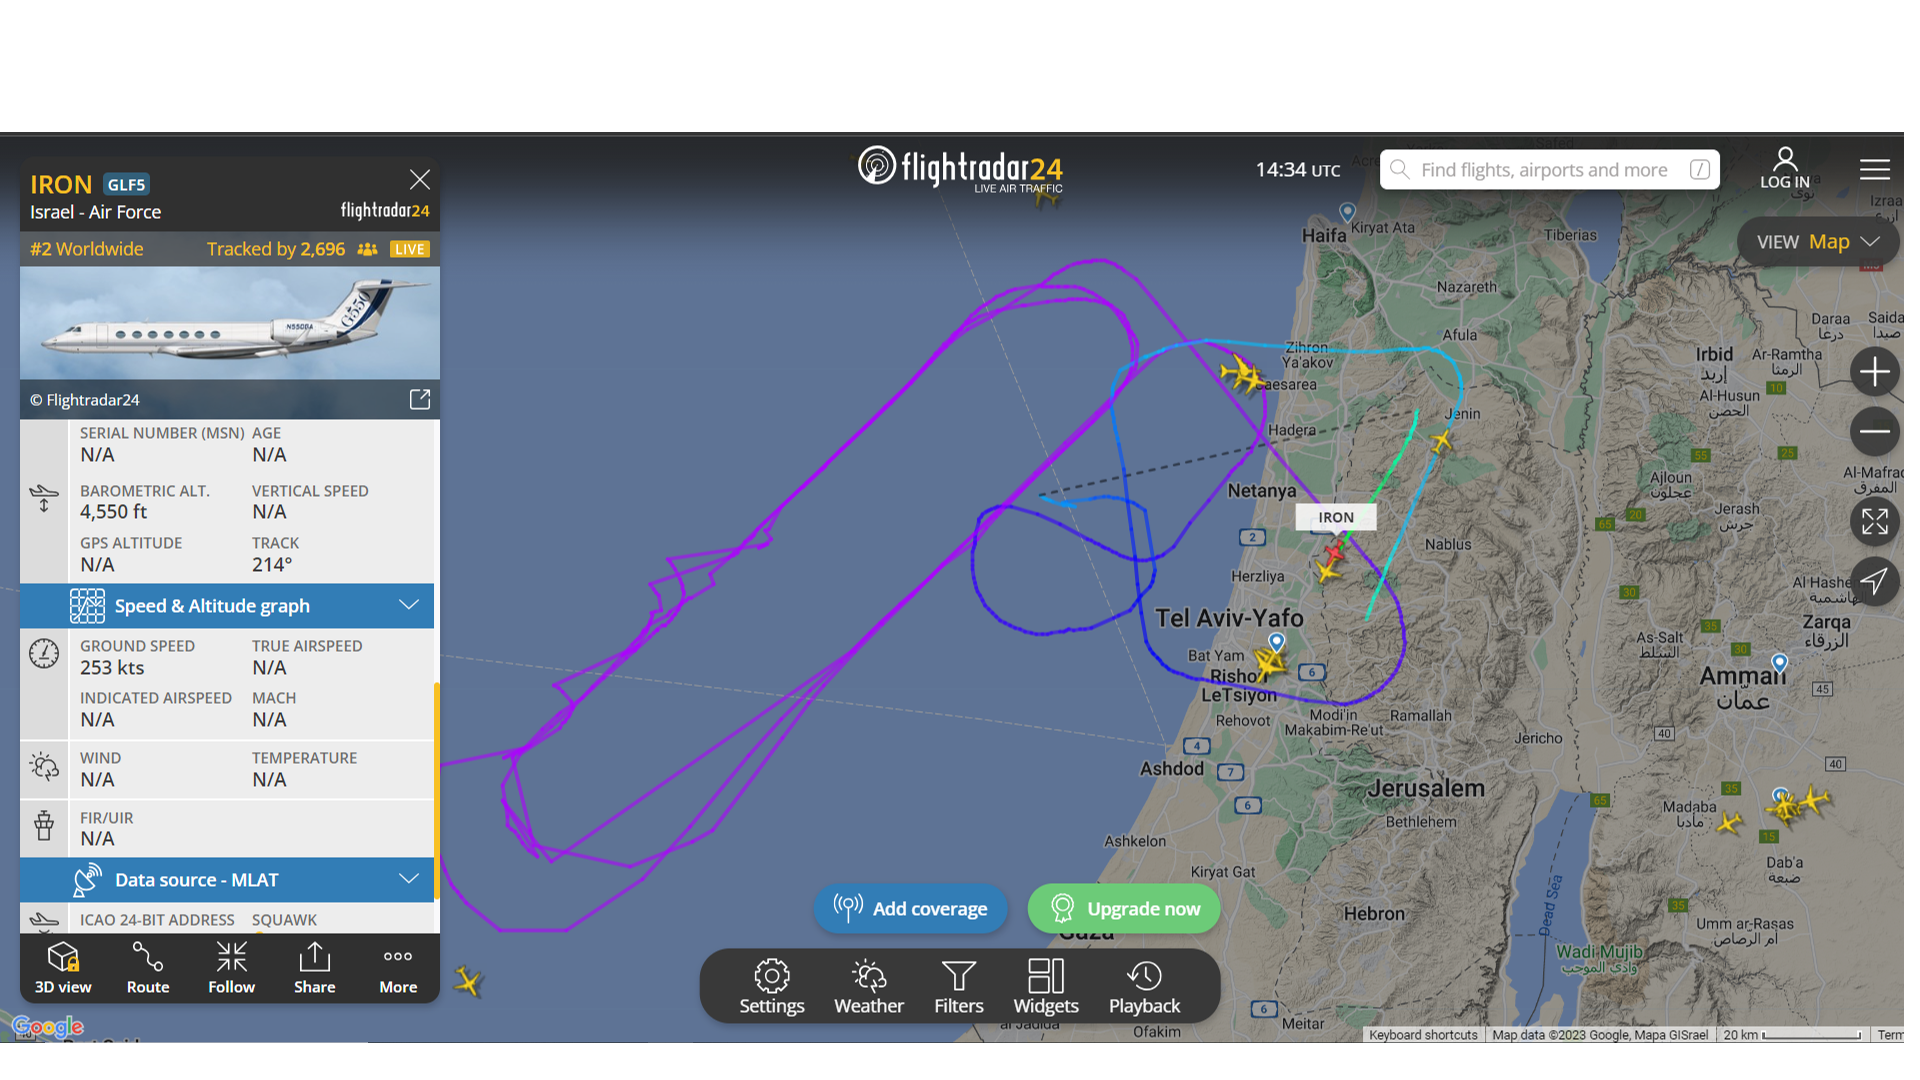The height and width of the screenshot is (1080, 1920).
Task: Toggle my location tracking arrow
Action: coord(1874,581)
